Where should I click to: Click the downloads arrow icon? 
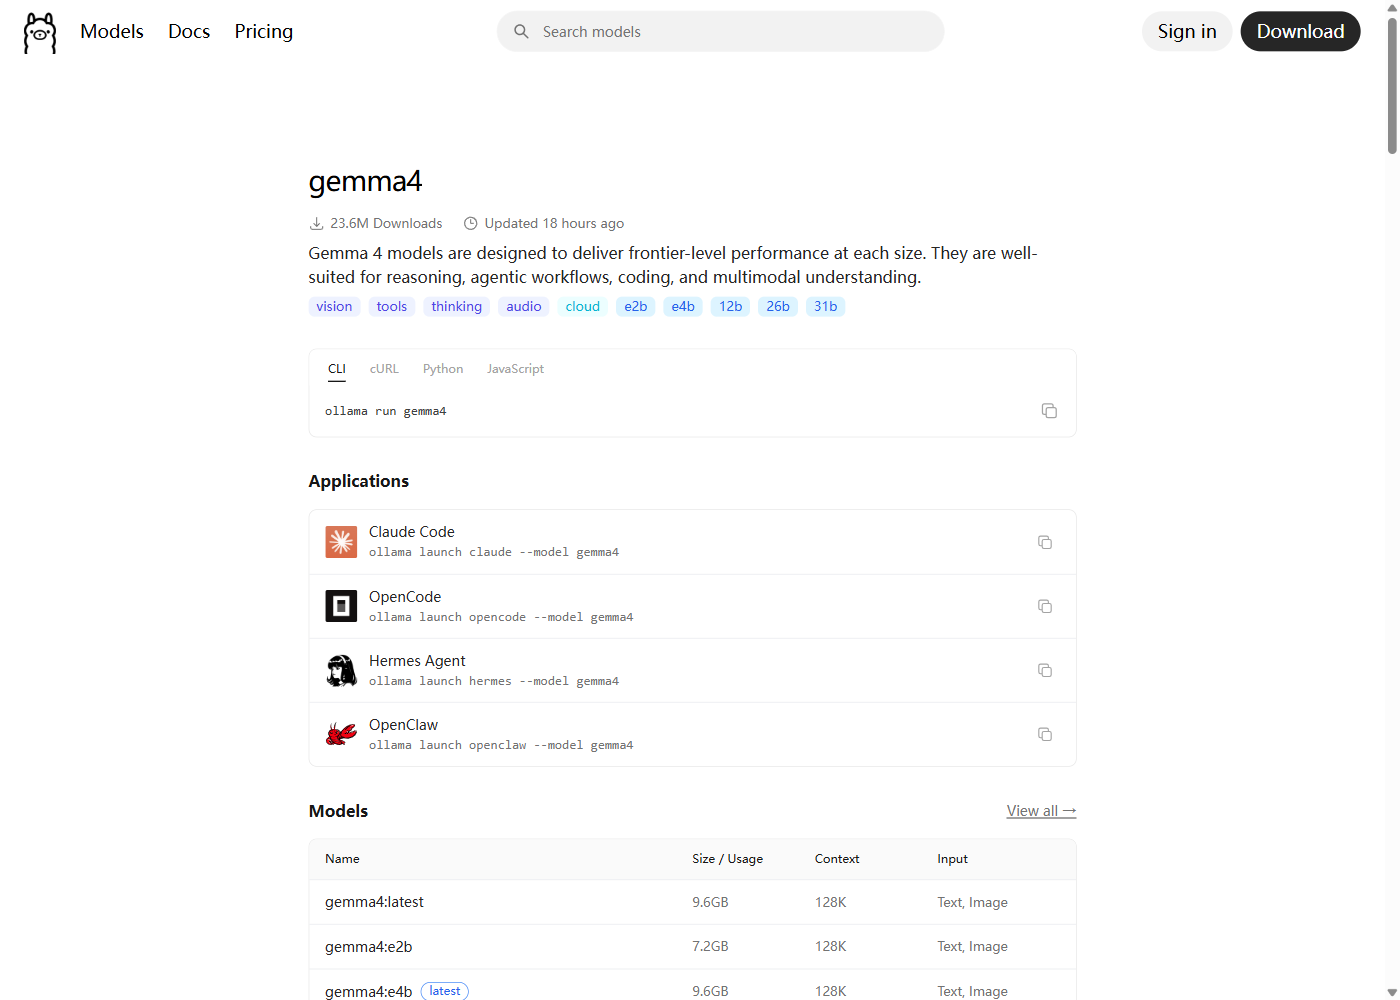tap(316, 224)
